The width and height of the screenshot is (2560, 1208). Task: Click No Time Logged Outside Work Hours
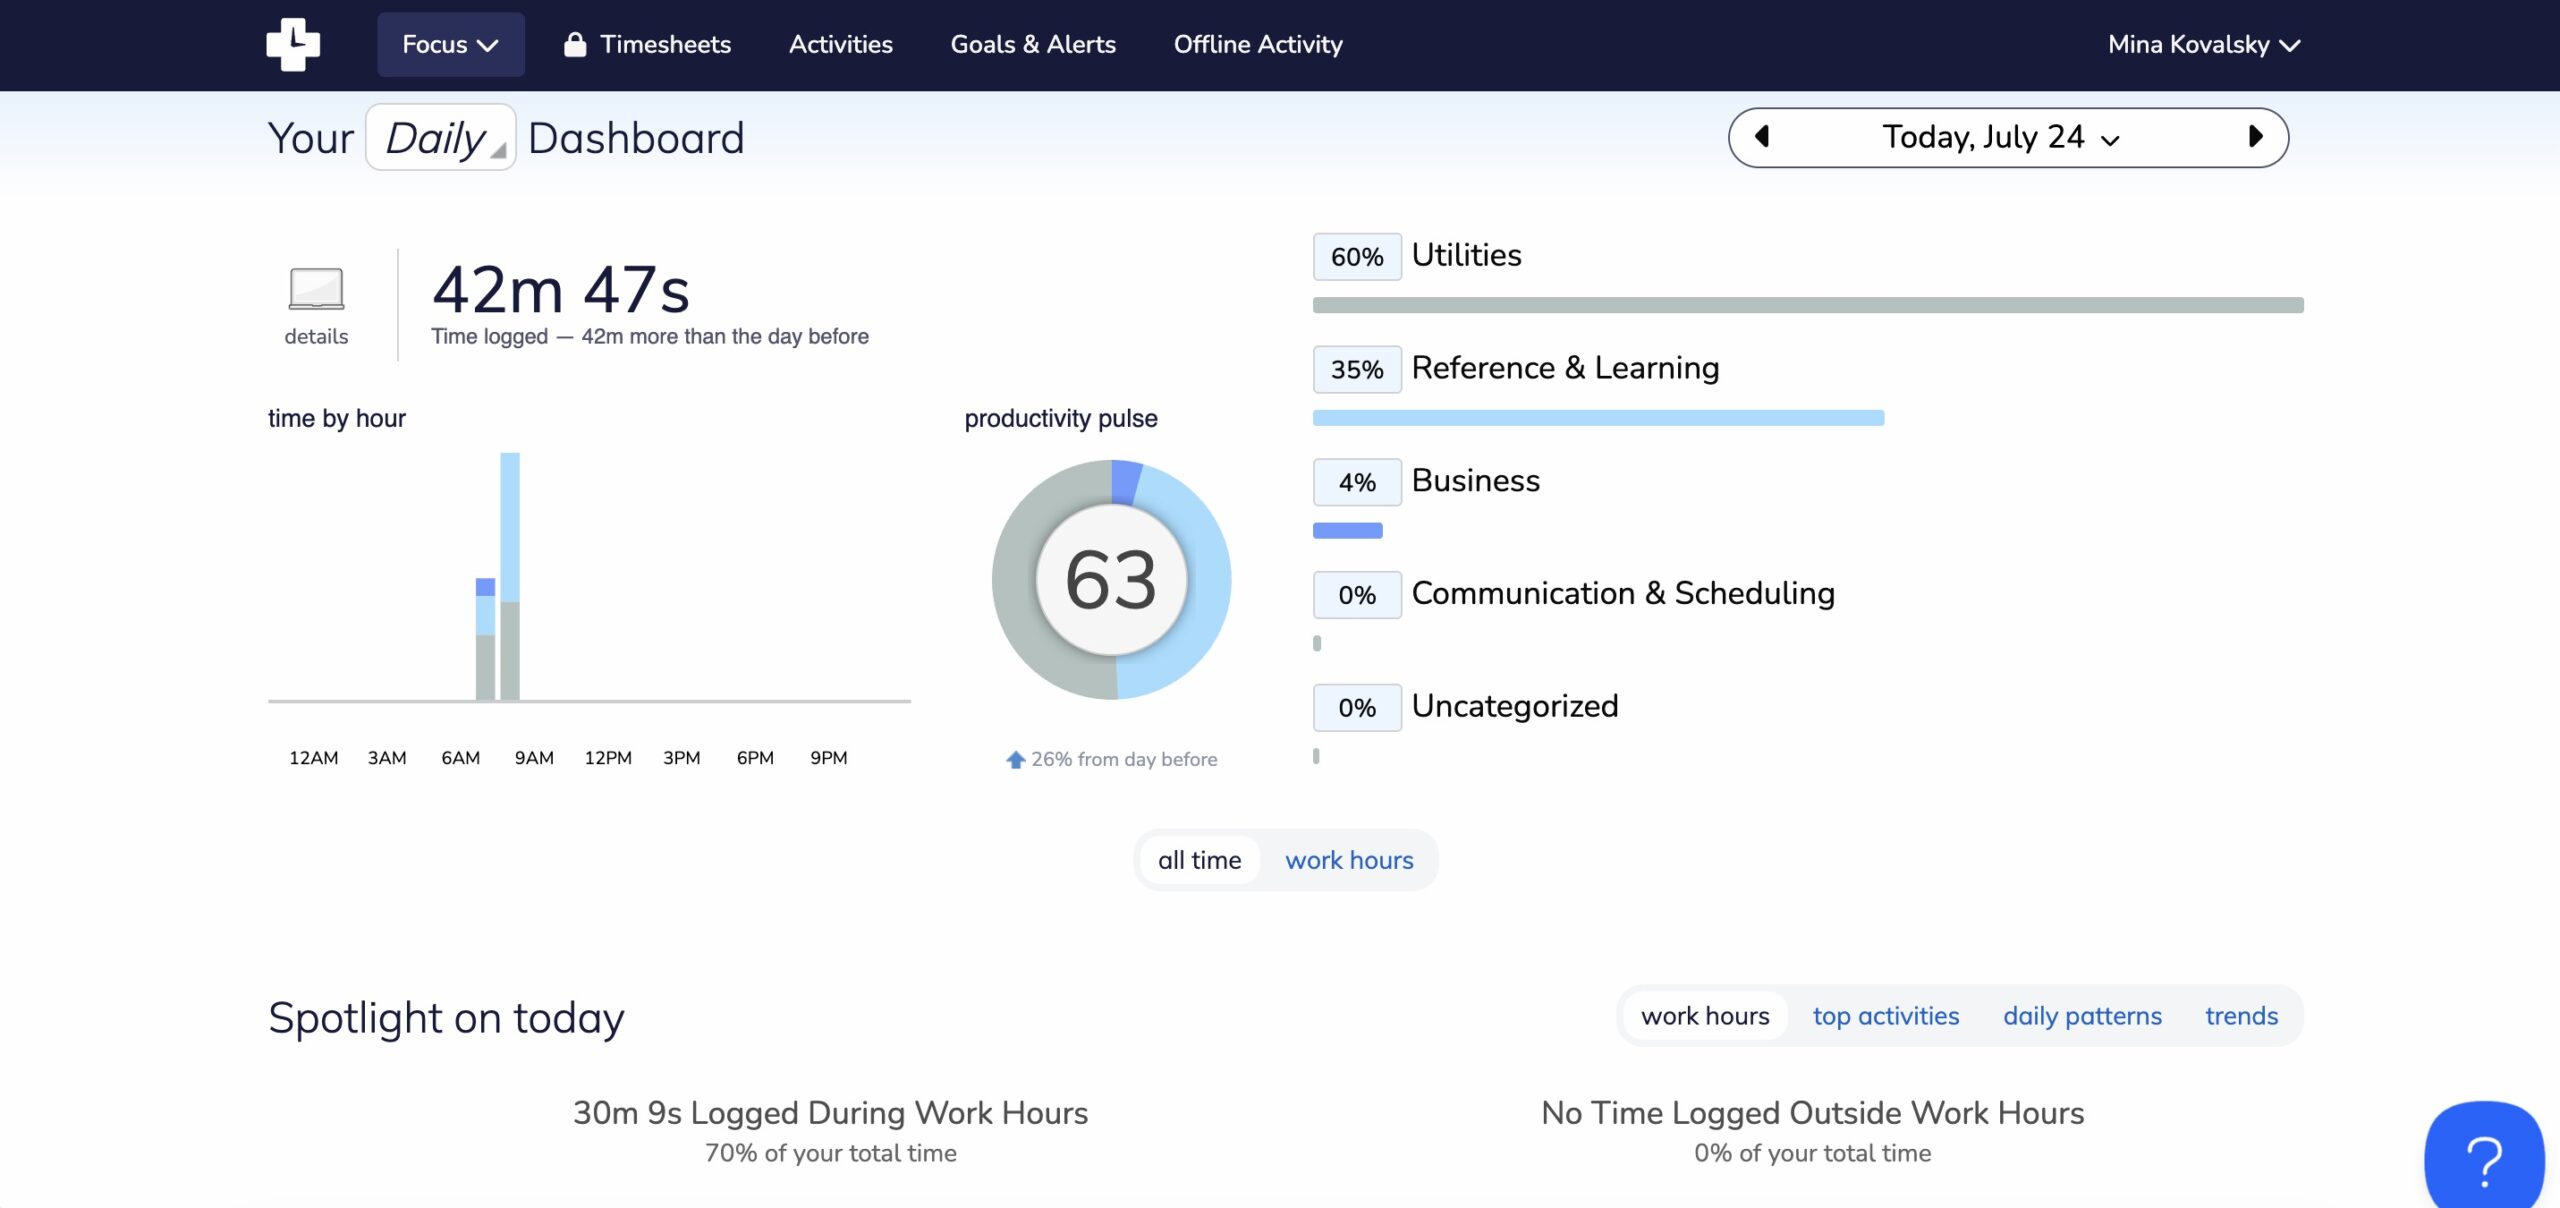pyautogui.click(x=1812, y=1113)
